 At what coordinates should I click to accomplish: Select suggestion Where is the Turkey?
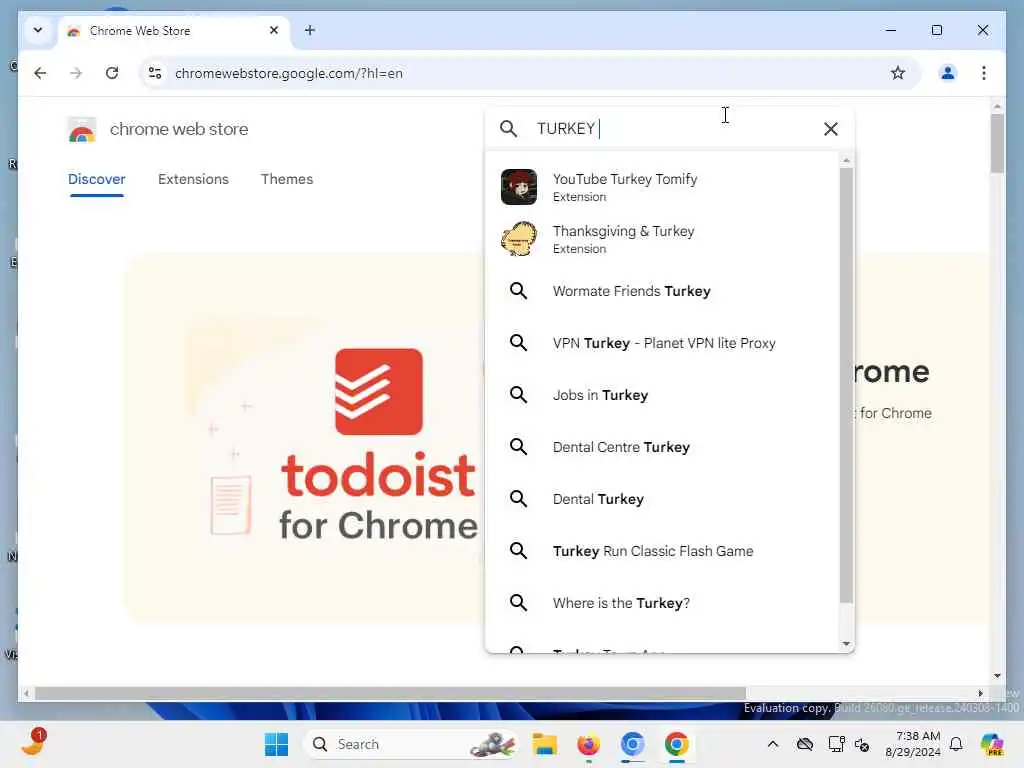point(662,603)
